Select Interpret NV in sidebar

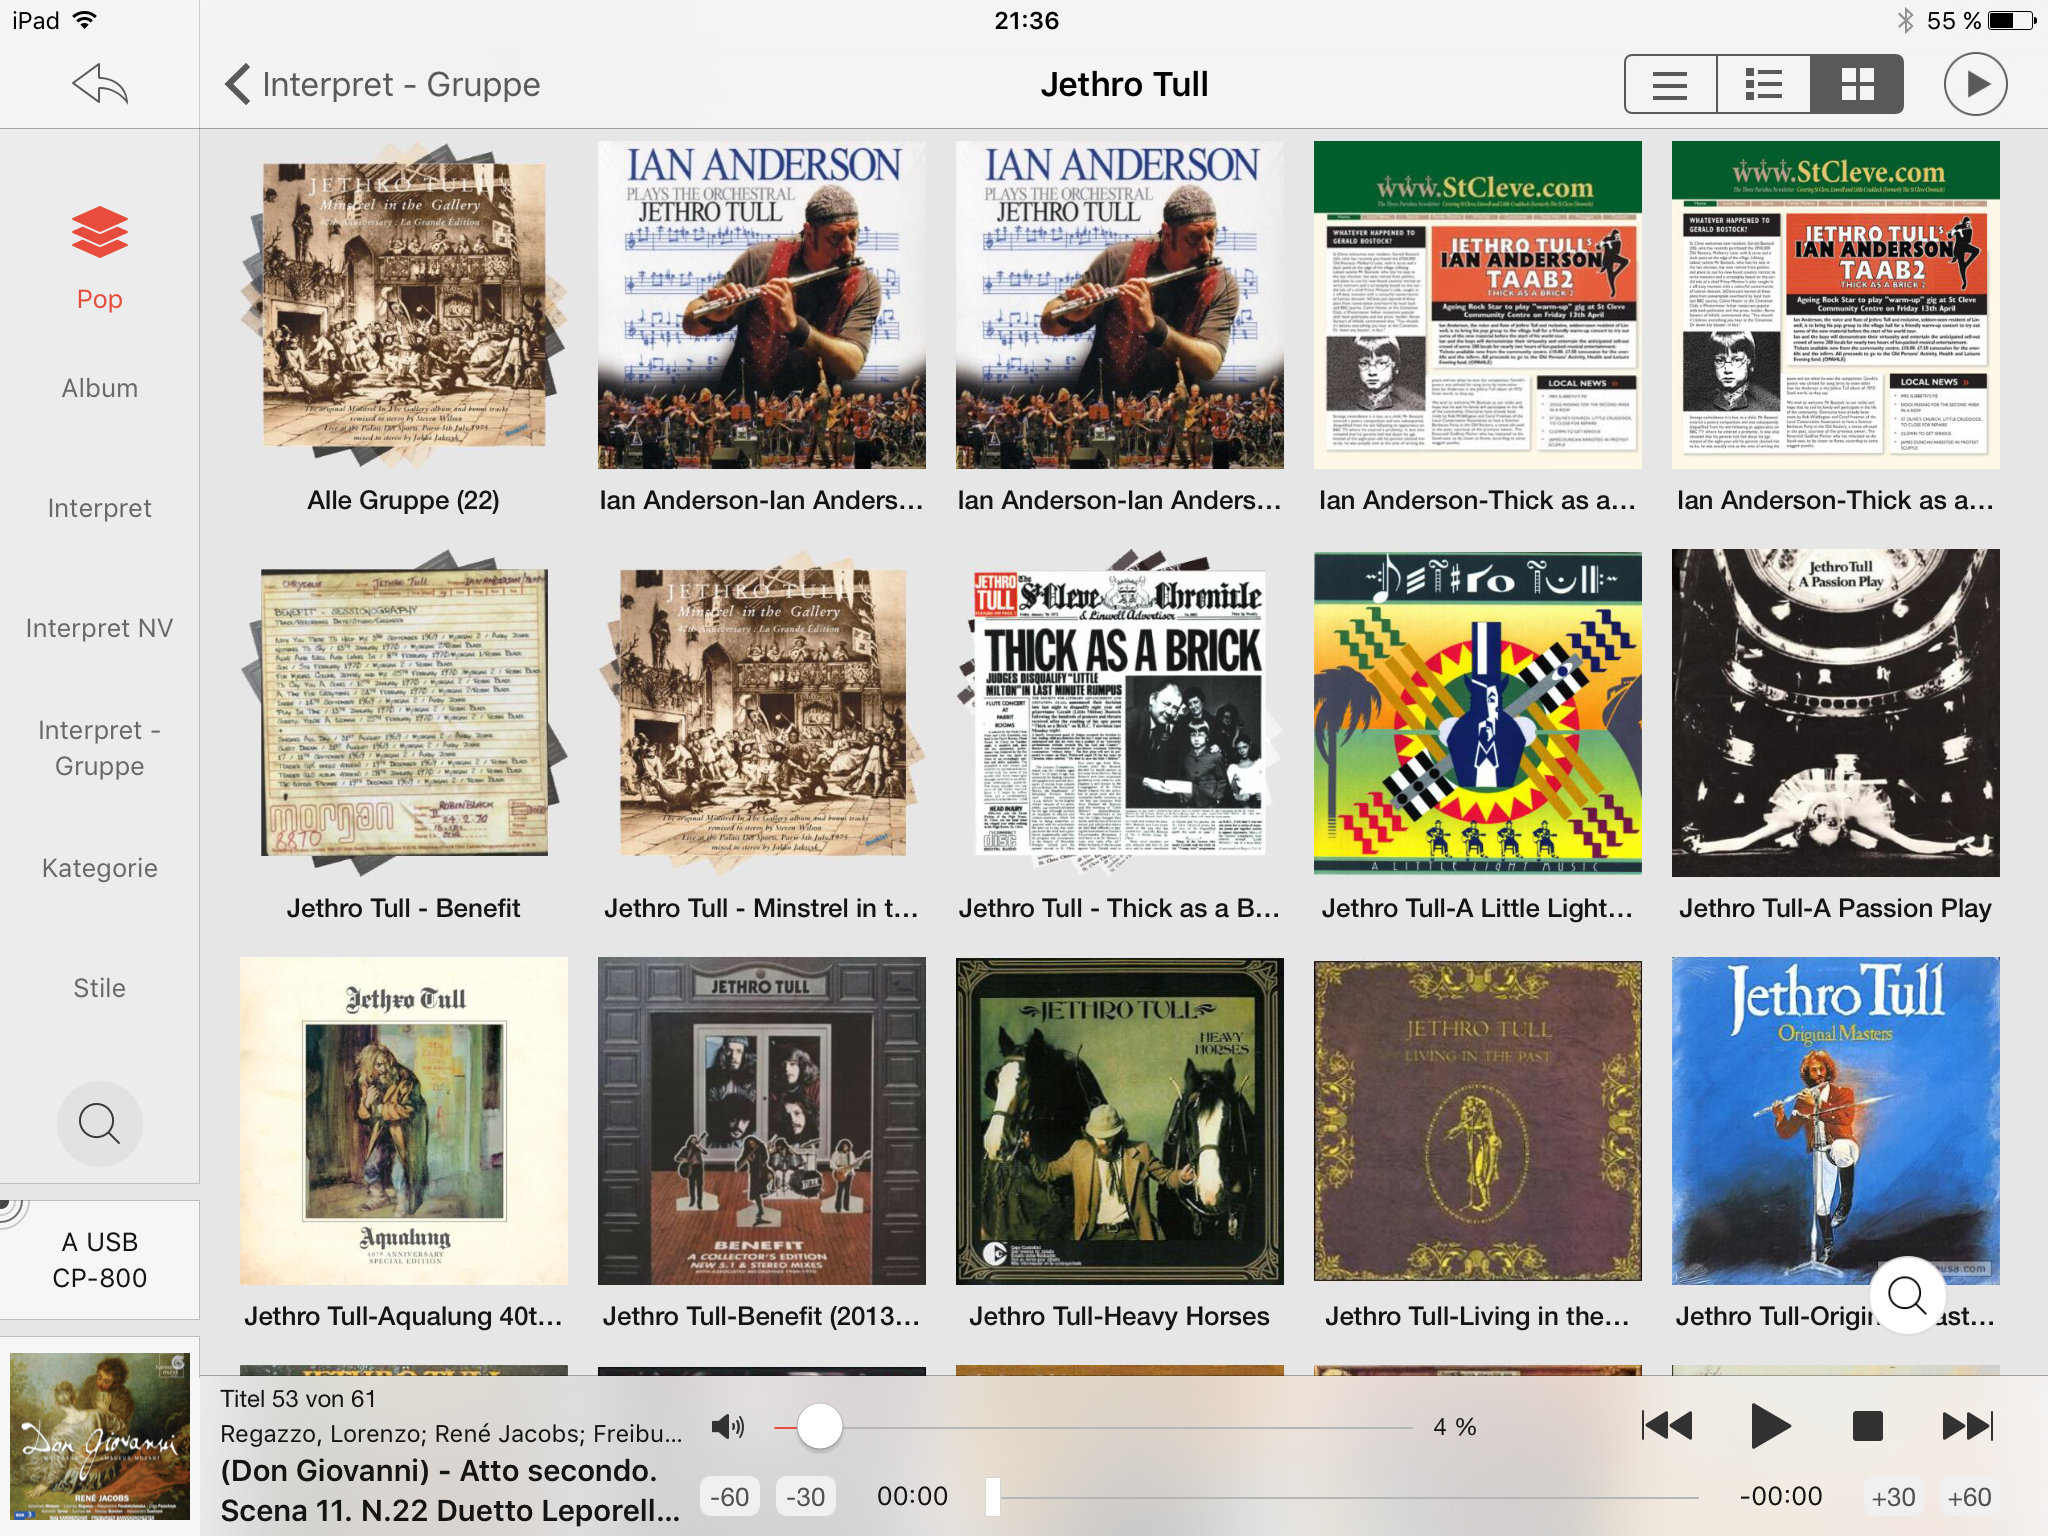tap(100, 628)
